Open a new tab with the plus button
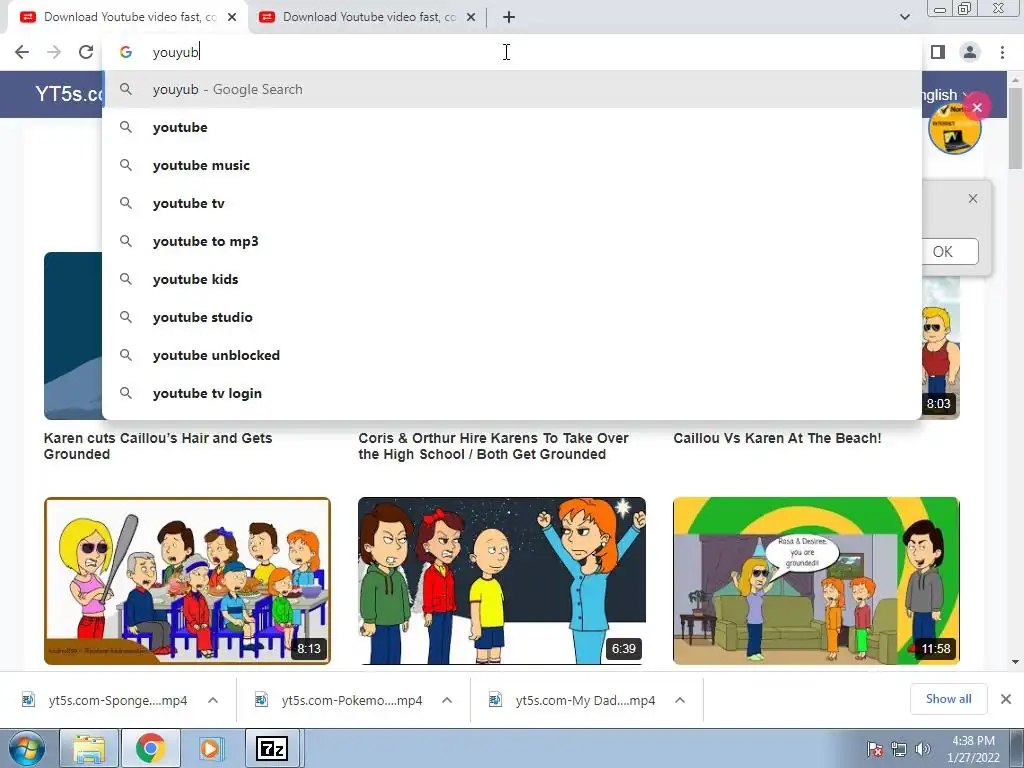The image size is (1024, 768). point(509,17)
